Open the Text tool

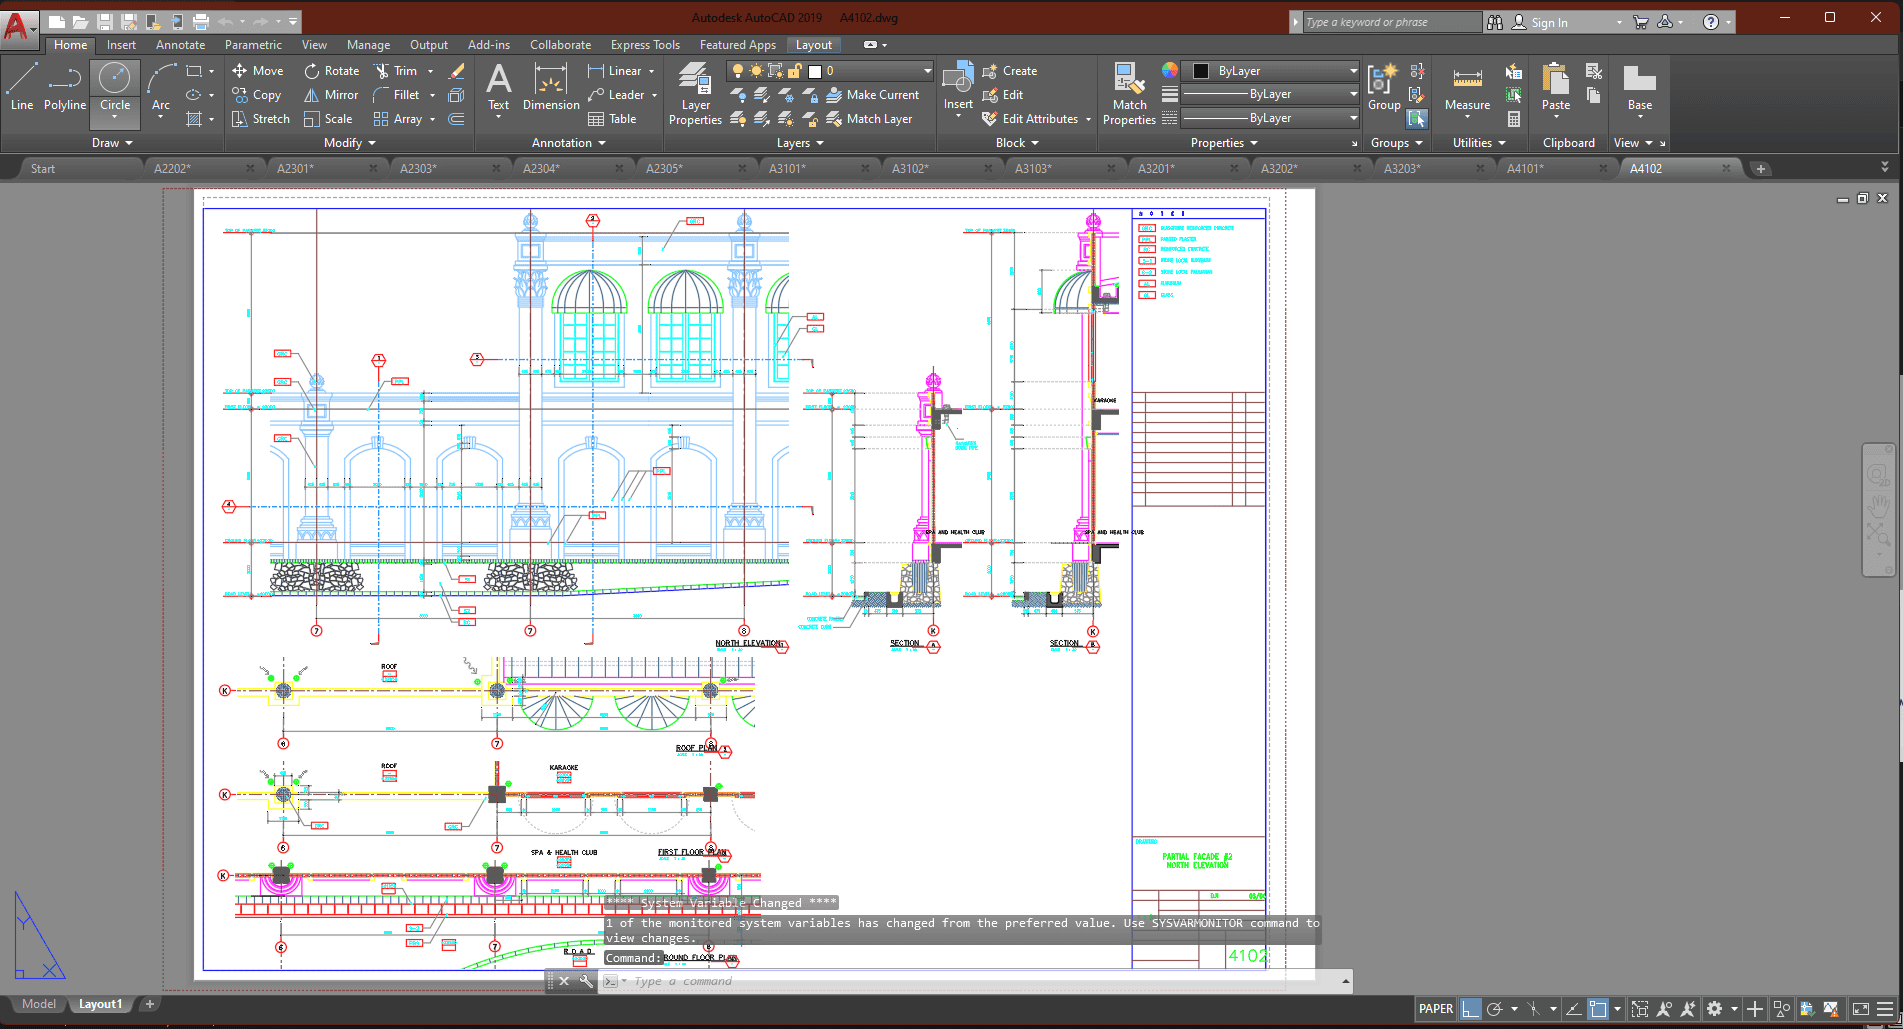coord(498,90)
